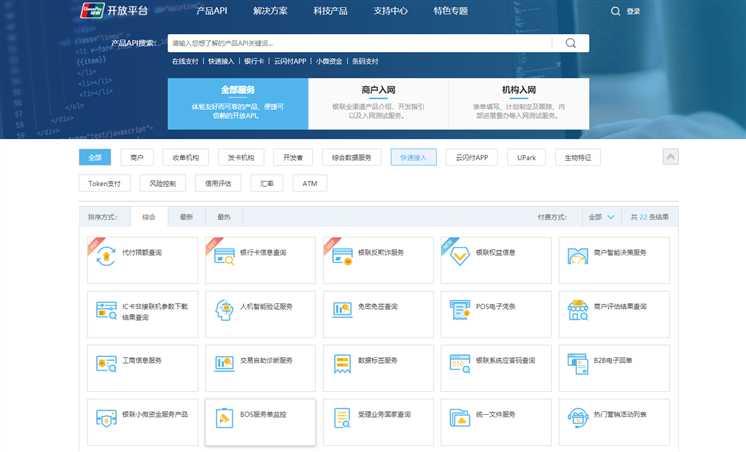
Task: Open the 科技产品 menu
Action: pos(330,11)
